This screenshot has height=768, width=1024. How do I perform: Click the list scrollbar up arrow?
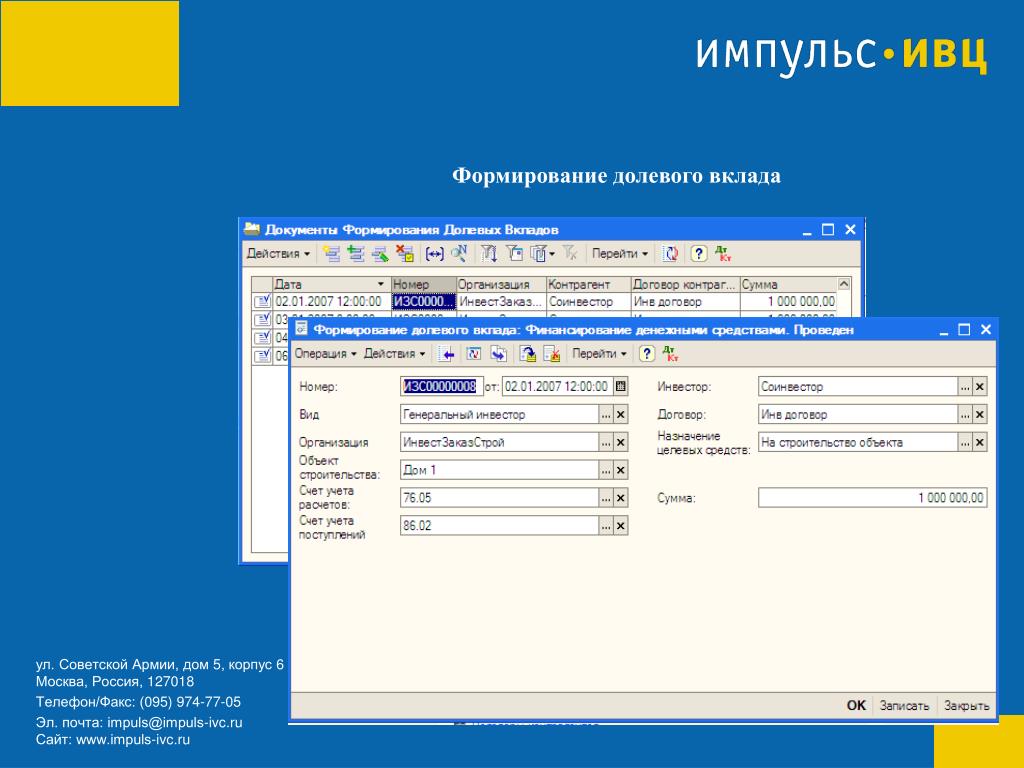pyautogui.click(x=844, y=285)
